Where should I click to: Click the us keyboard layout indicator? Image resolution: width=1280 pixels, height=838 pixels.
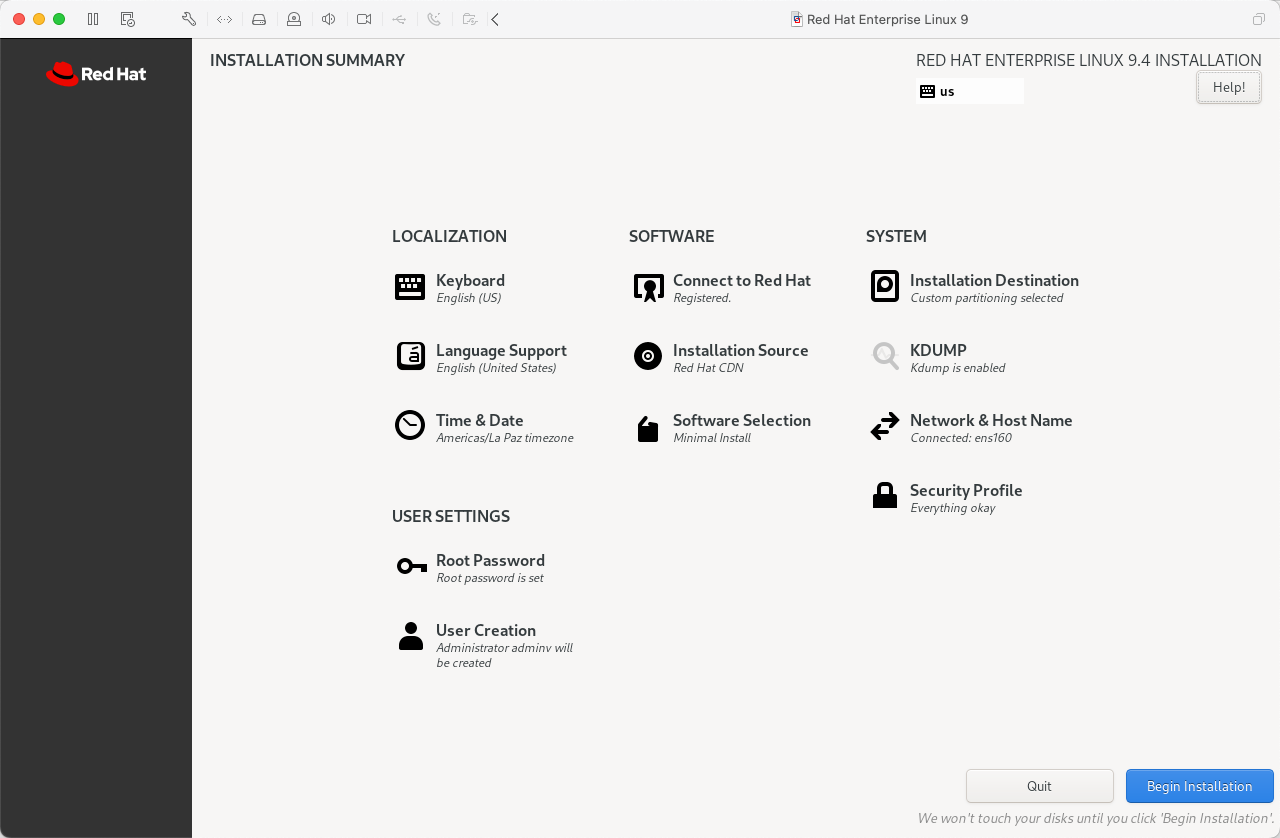[x=969, y=91]
